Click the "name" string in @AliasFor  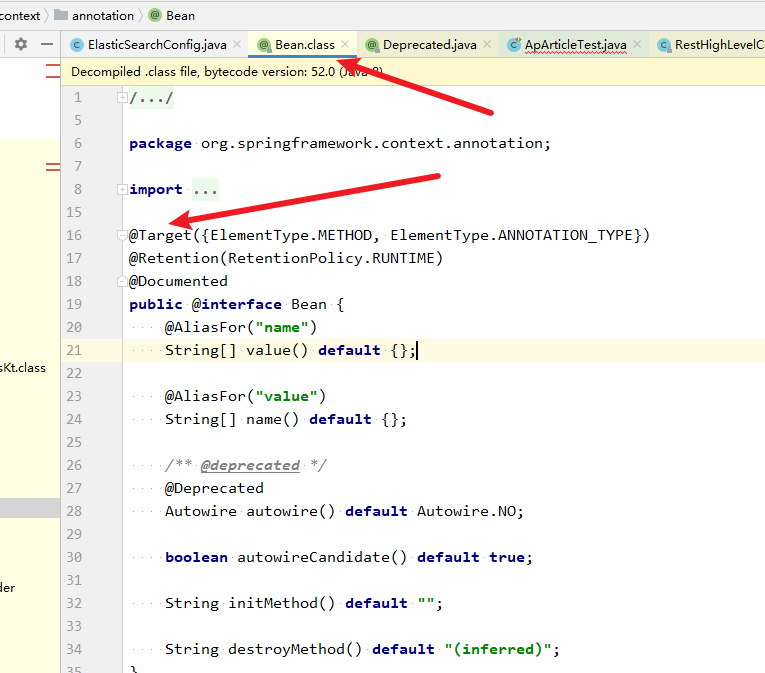coord(282,327)
